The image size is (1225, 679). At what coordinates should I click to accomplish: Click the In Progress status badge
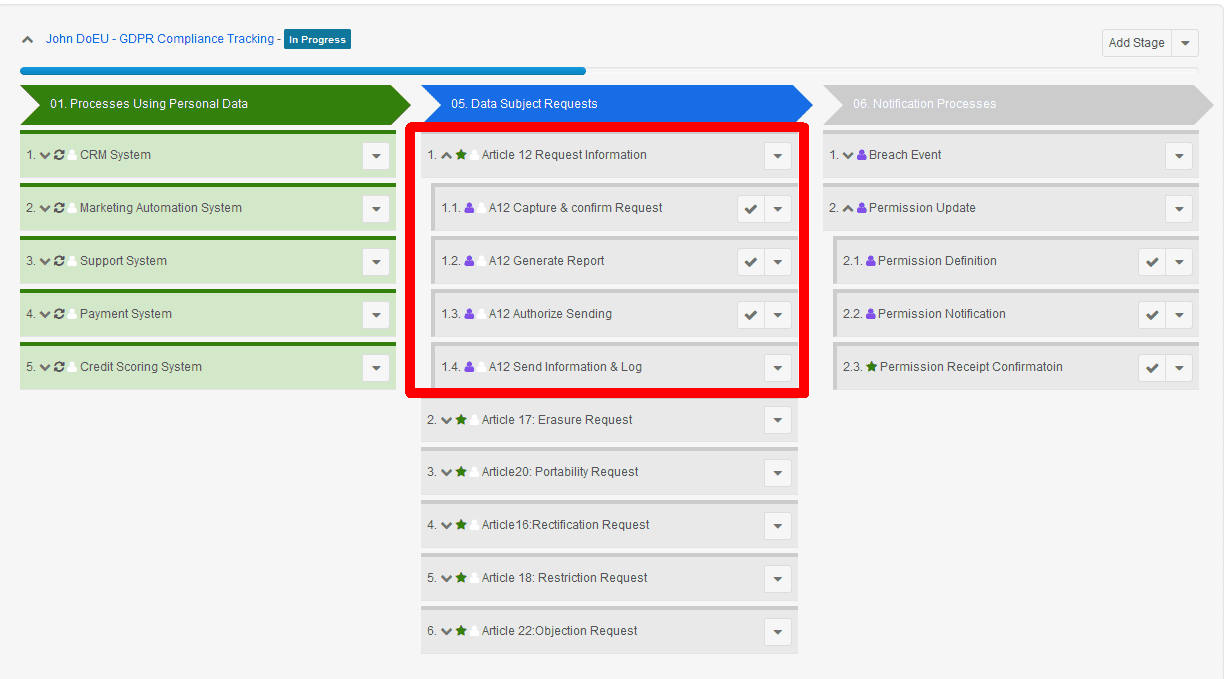(x=317, y=40)
